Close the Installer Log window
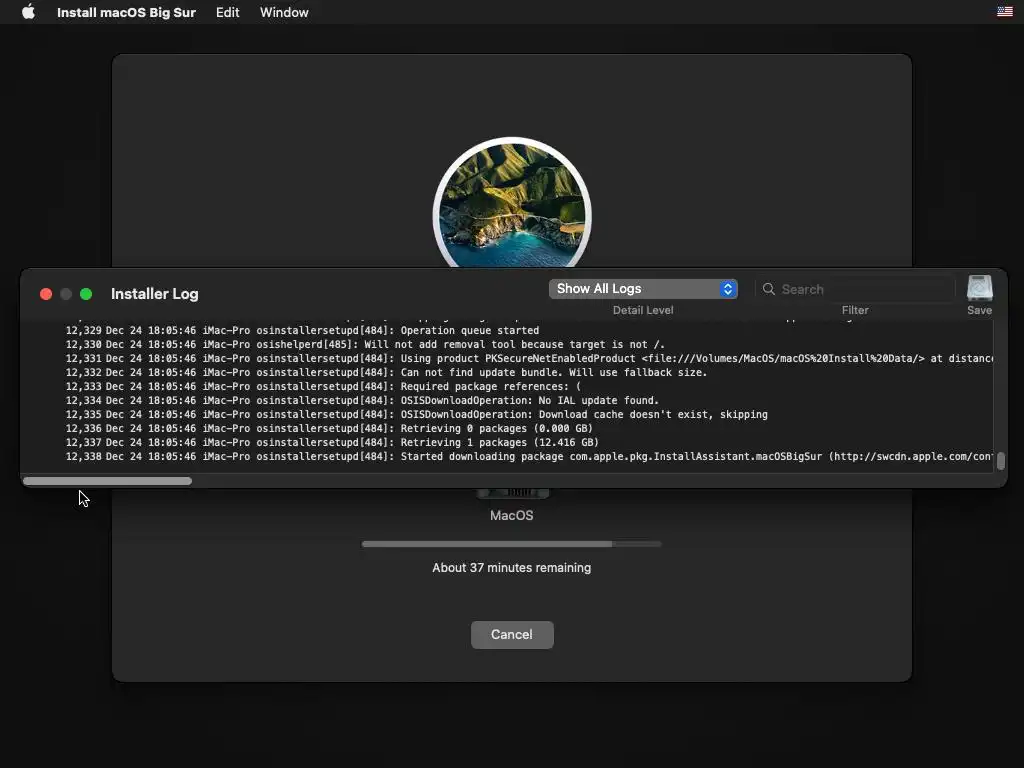Image resolution: width=1024 pixels, height=768 pixels. [x=46, y=294]
